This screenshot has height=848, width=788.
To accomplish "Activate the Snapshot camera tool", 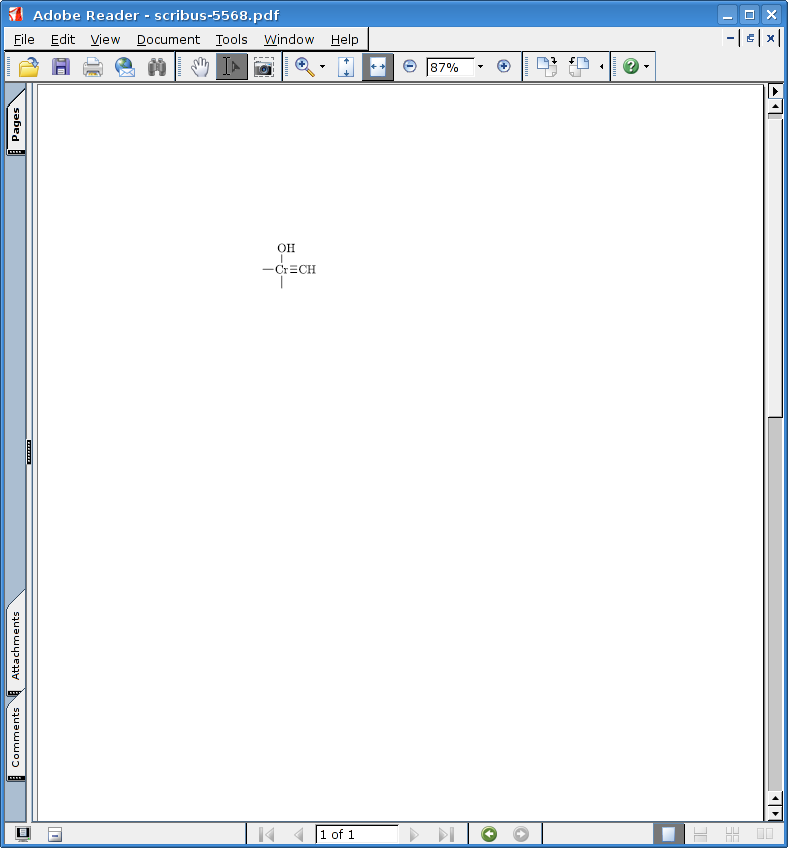I will pyautogui.click(x=263, y=67).
